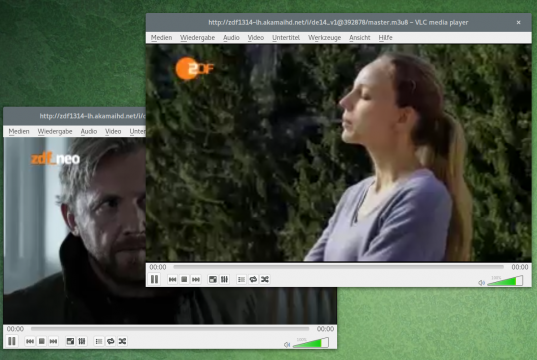This screenshot has width=537, height=360.
Task: Click remaining time in ZDF front window
Action: pyautogui.click(x=520, y=267)
